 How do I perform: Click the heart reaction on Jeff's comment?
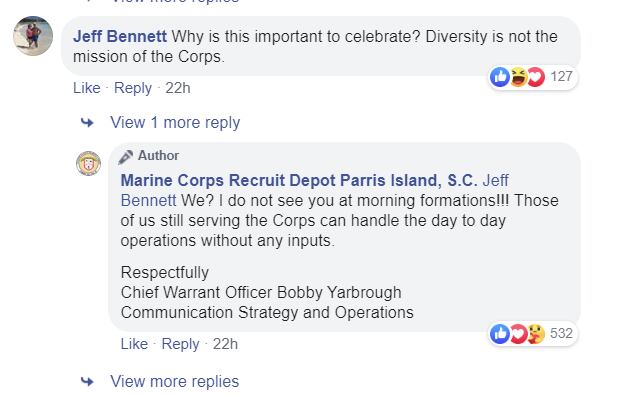[536, 77]
